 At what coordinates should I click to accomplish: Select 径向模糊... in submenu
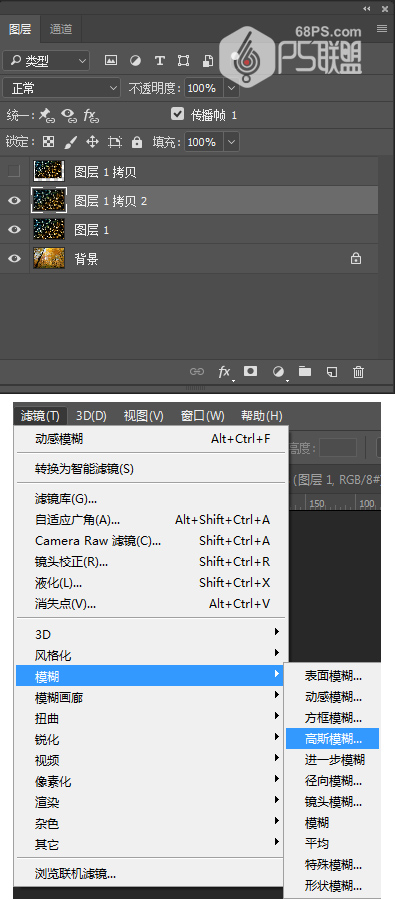333,781
